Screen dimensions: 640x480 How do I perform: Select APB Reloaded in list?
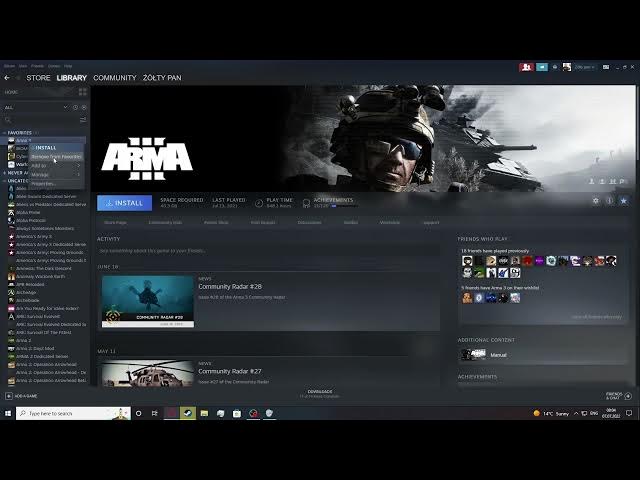(x=30, y=284)
